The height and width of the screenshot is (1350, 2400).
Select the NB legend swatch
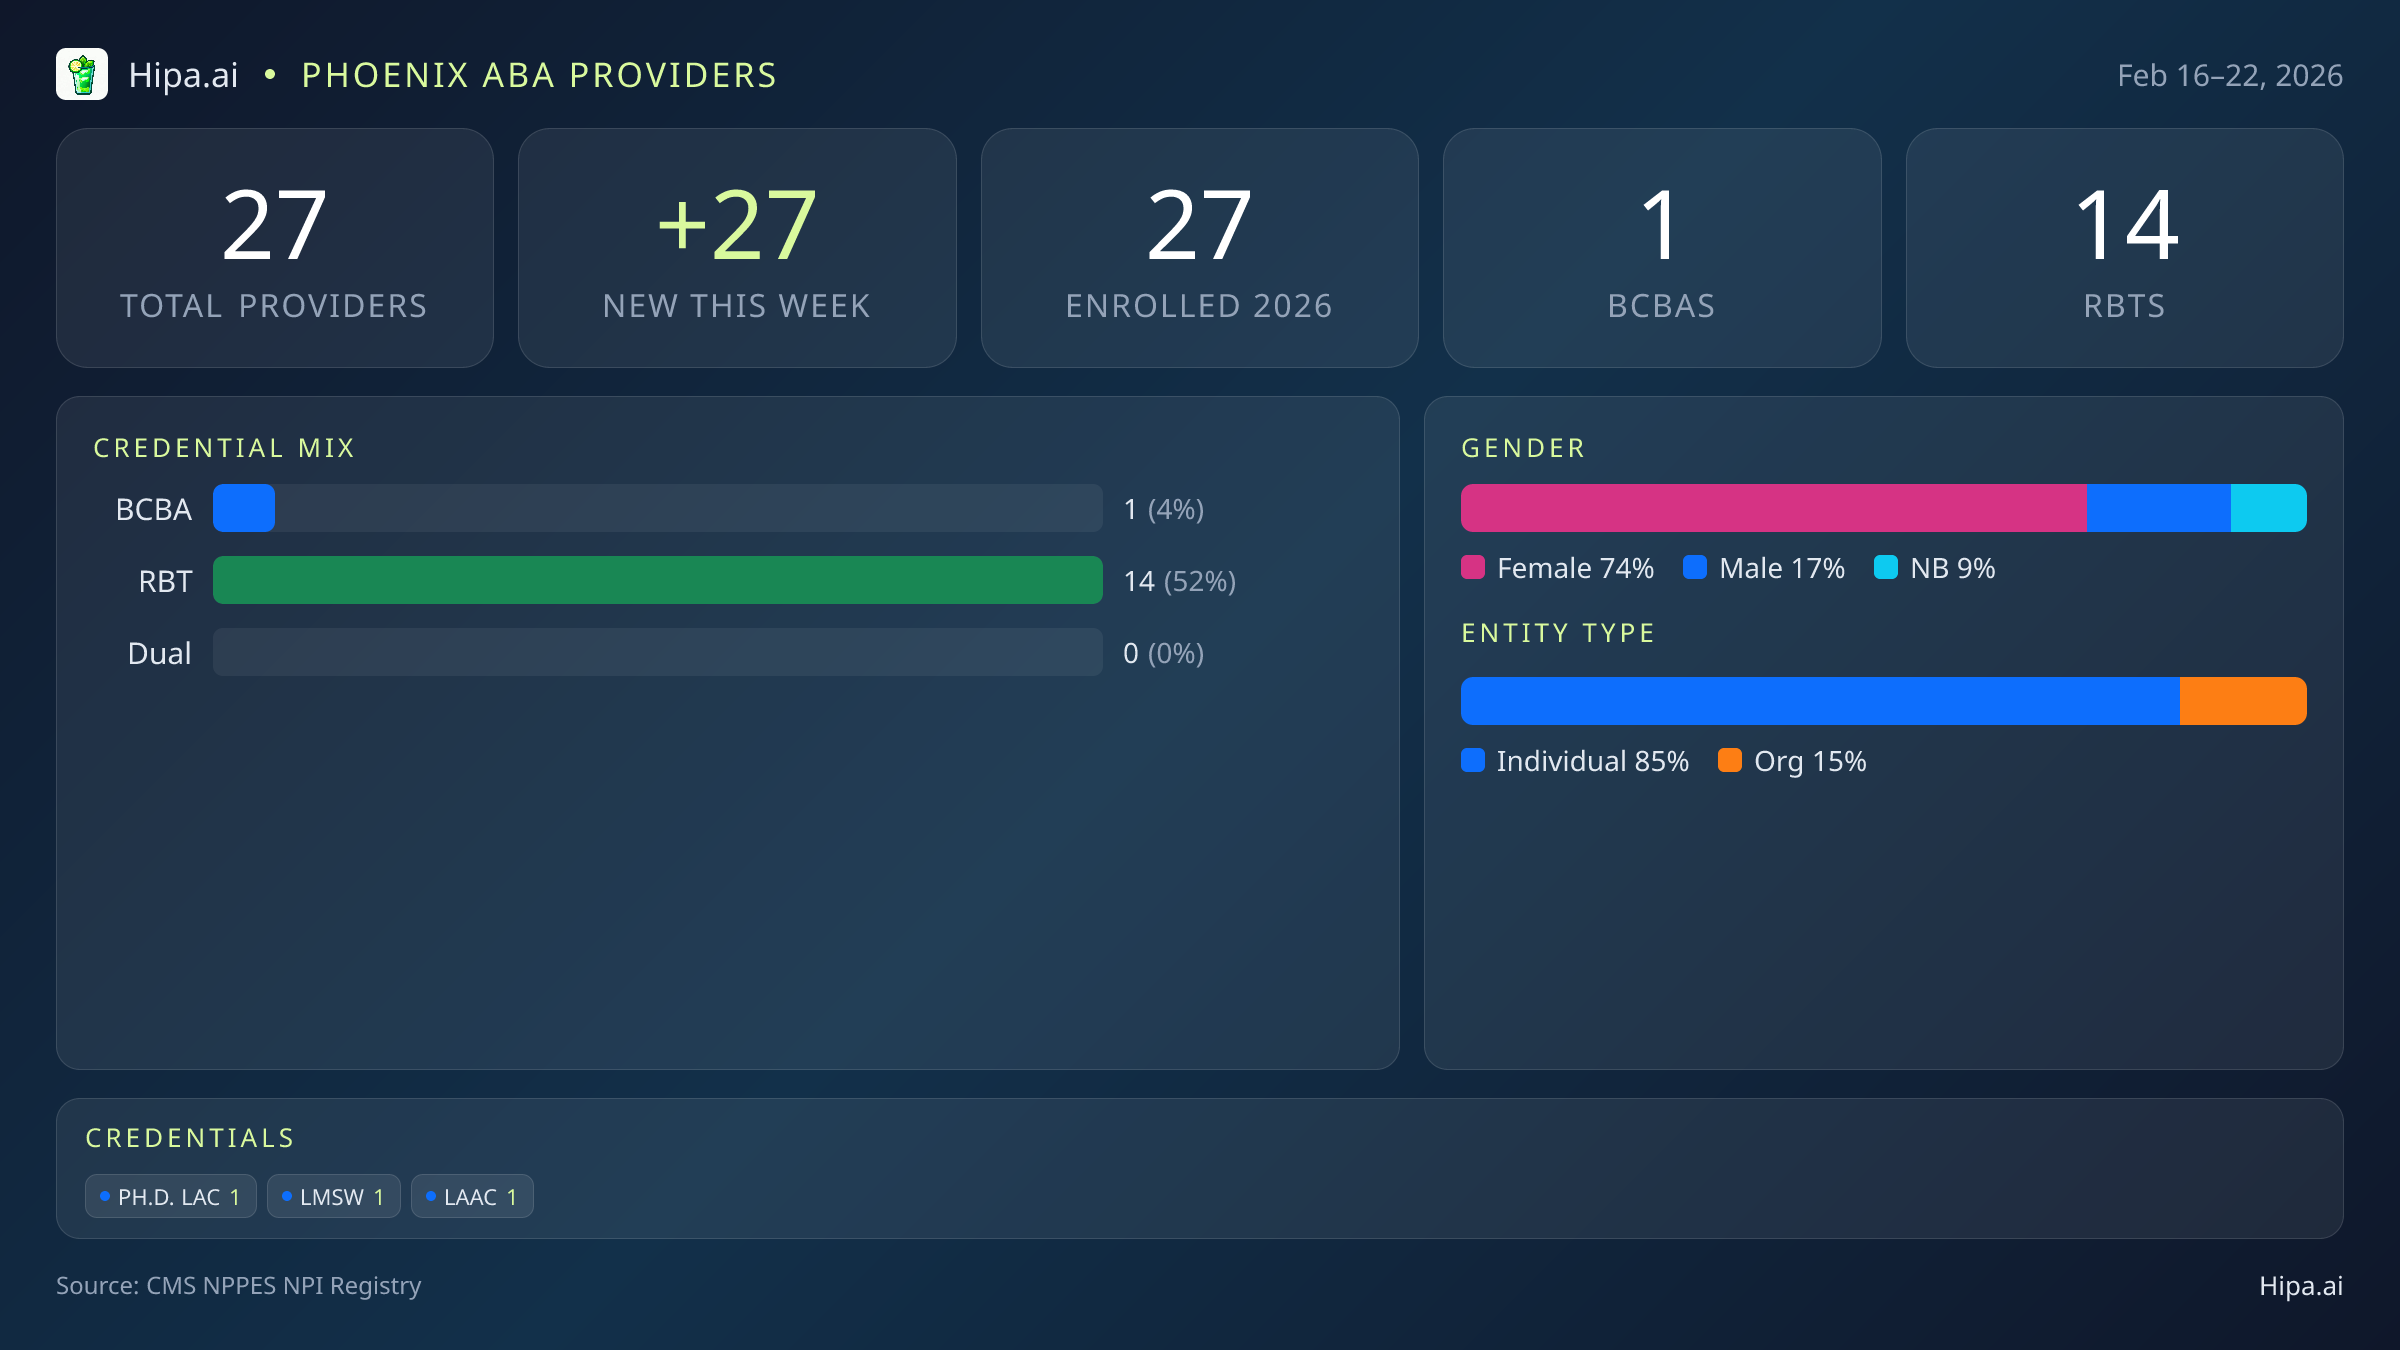tap(1888, 568)
